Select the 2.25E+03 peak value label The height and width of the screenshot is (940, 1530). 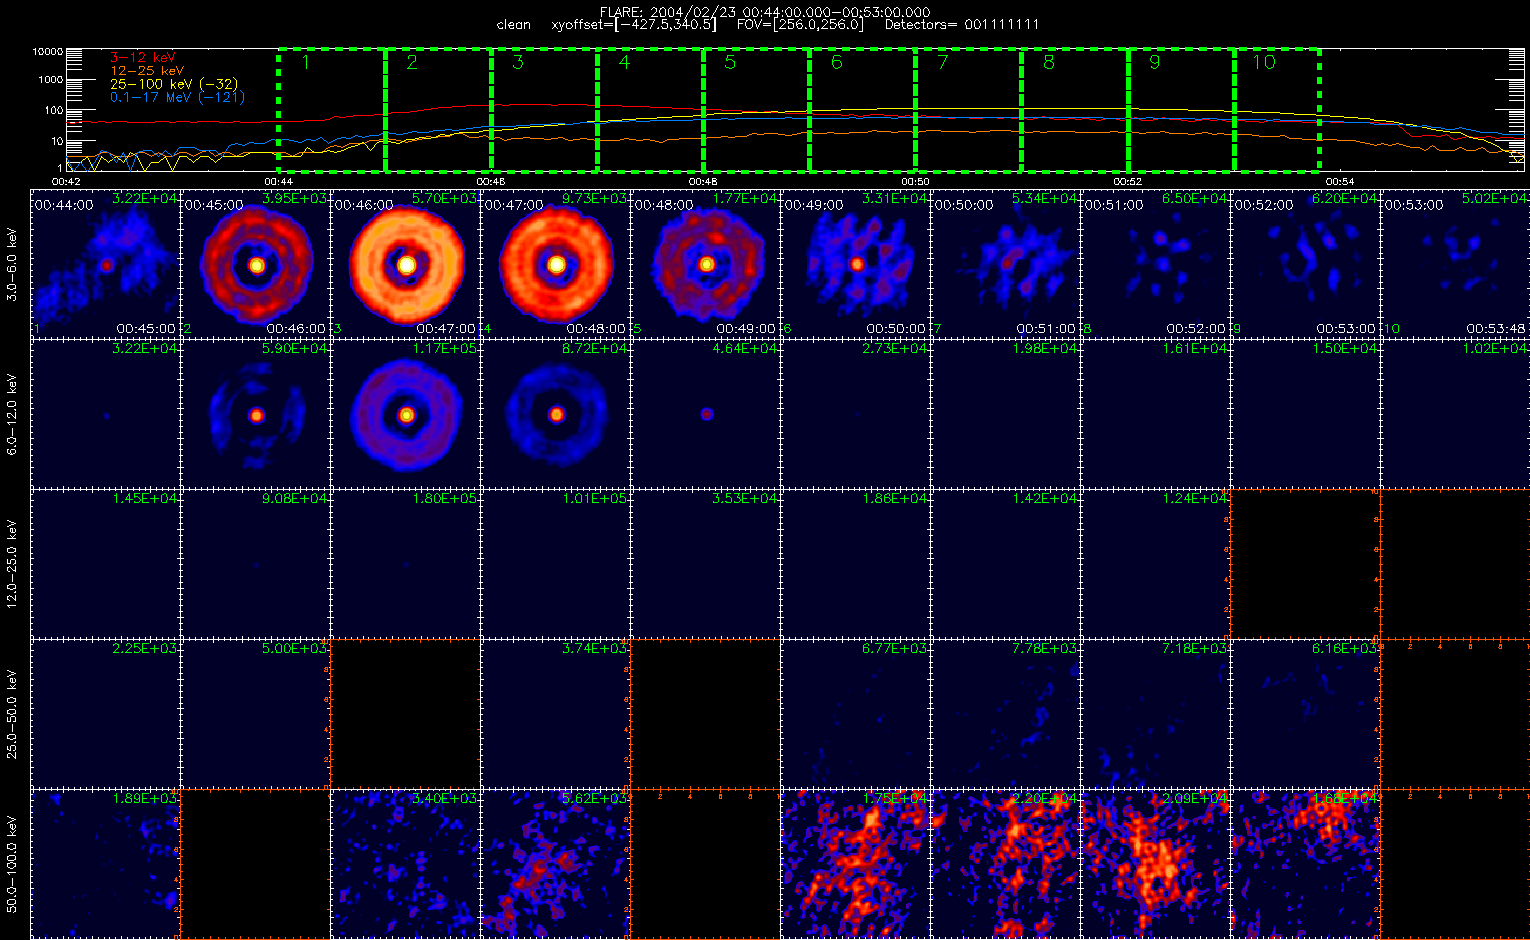pyautogui.click(x=145, y=648)
